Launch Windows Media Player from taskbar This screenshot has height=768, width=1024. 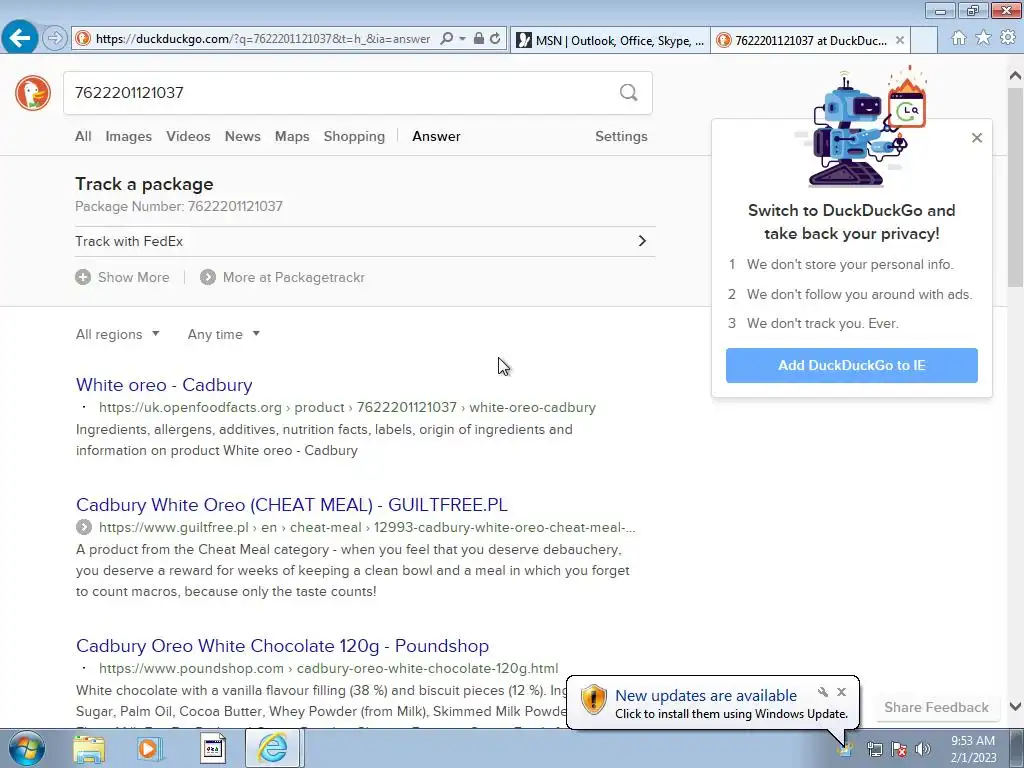click(150, 748)
